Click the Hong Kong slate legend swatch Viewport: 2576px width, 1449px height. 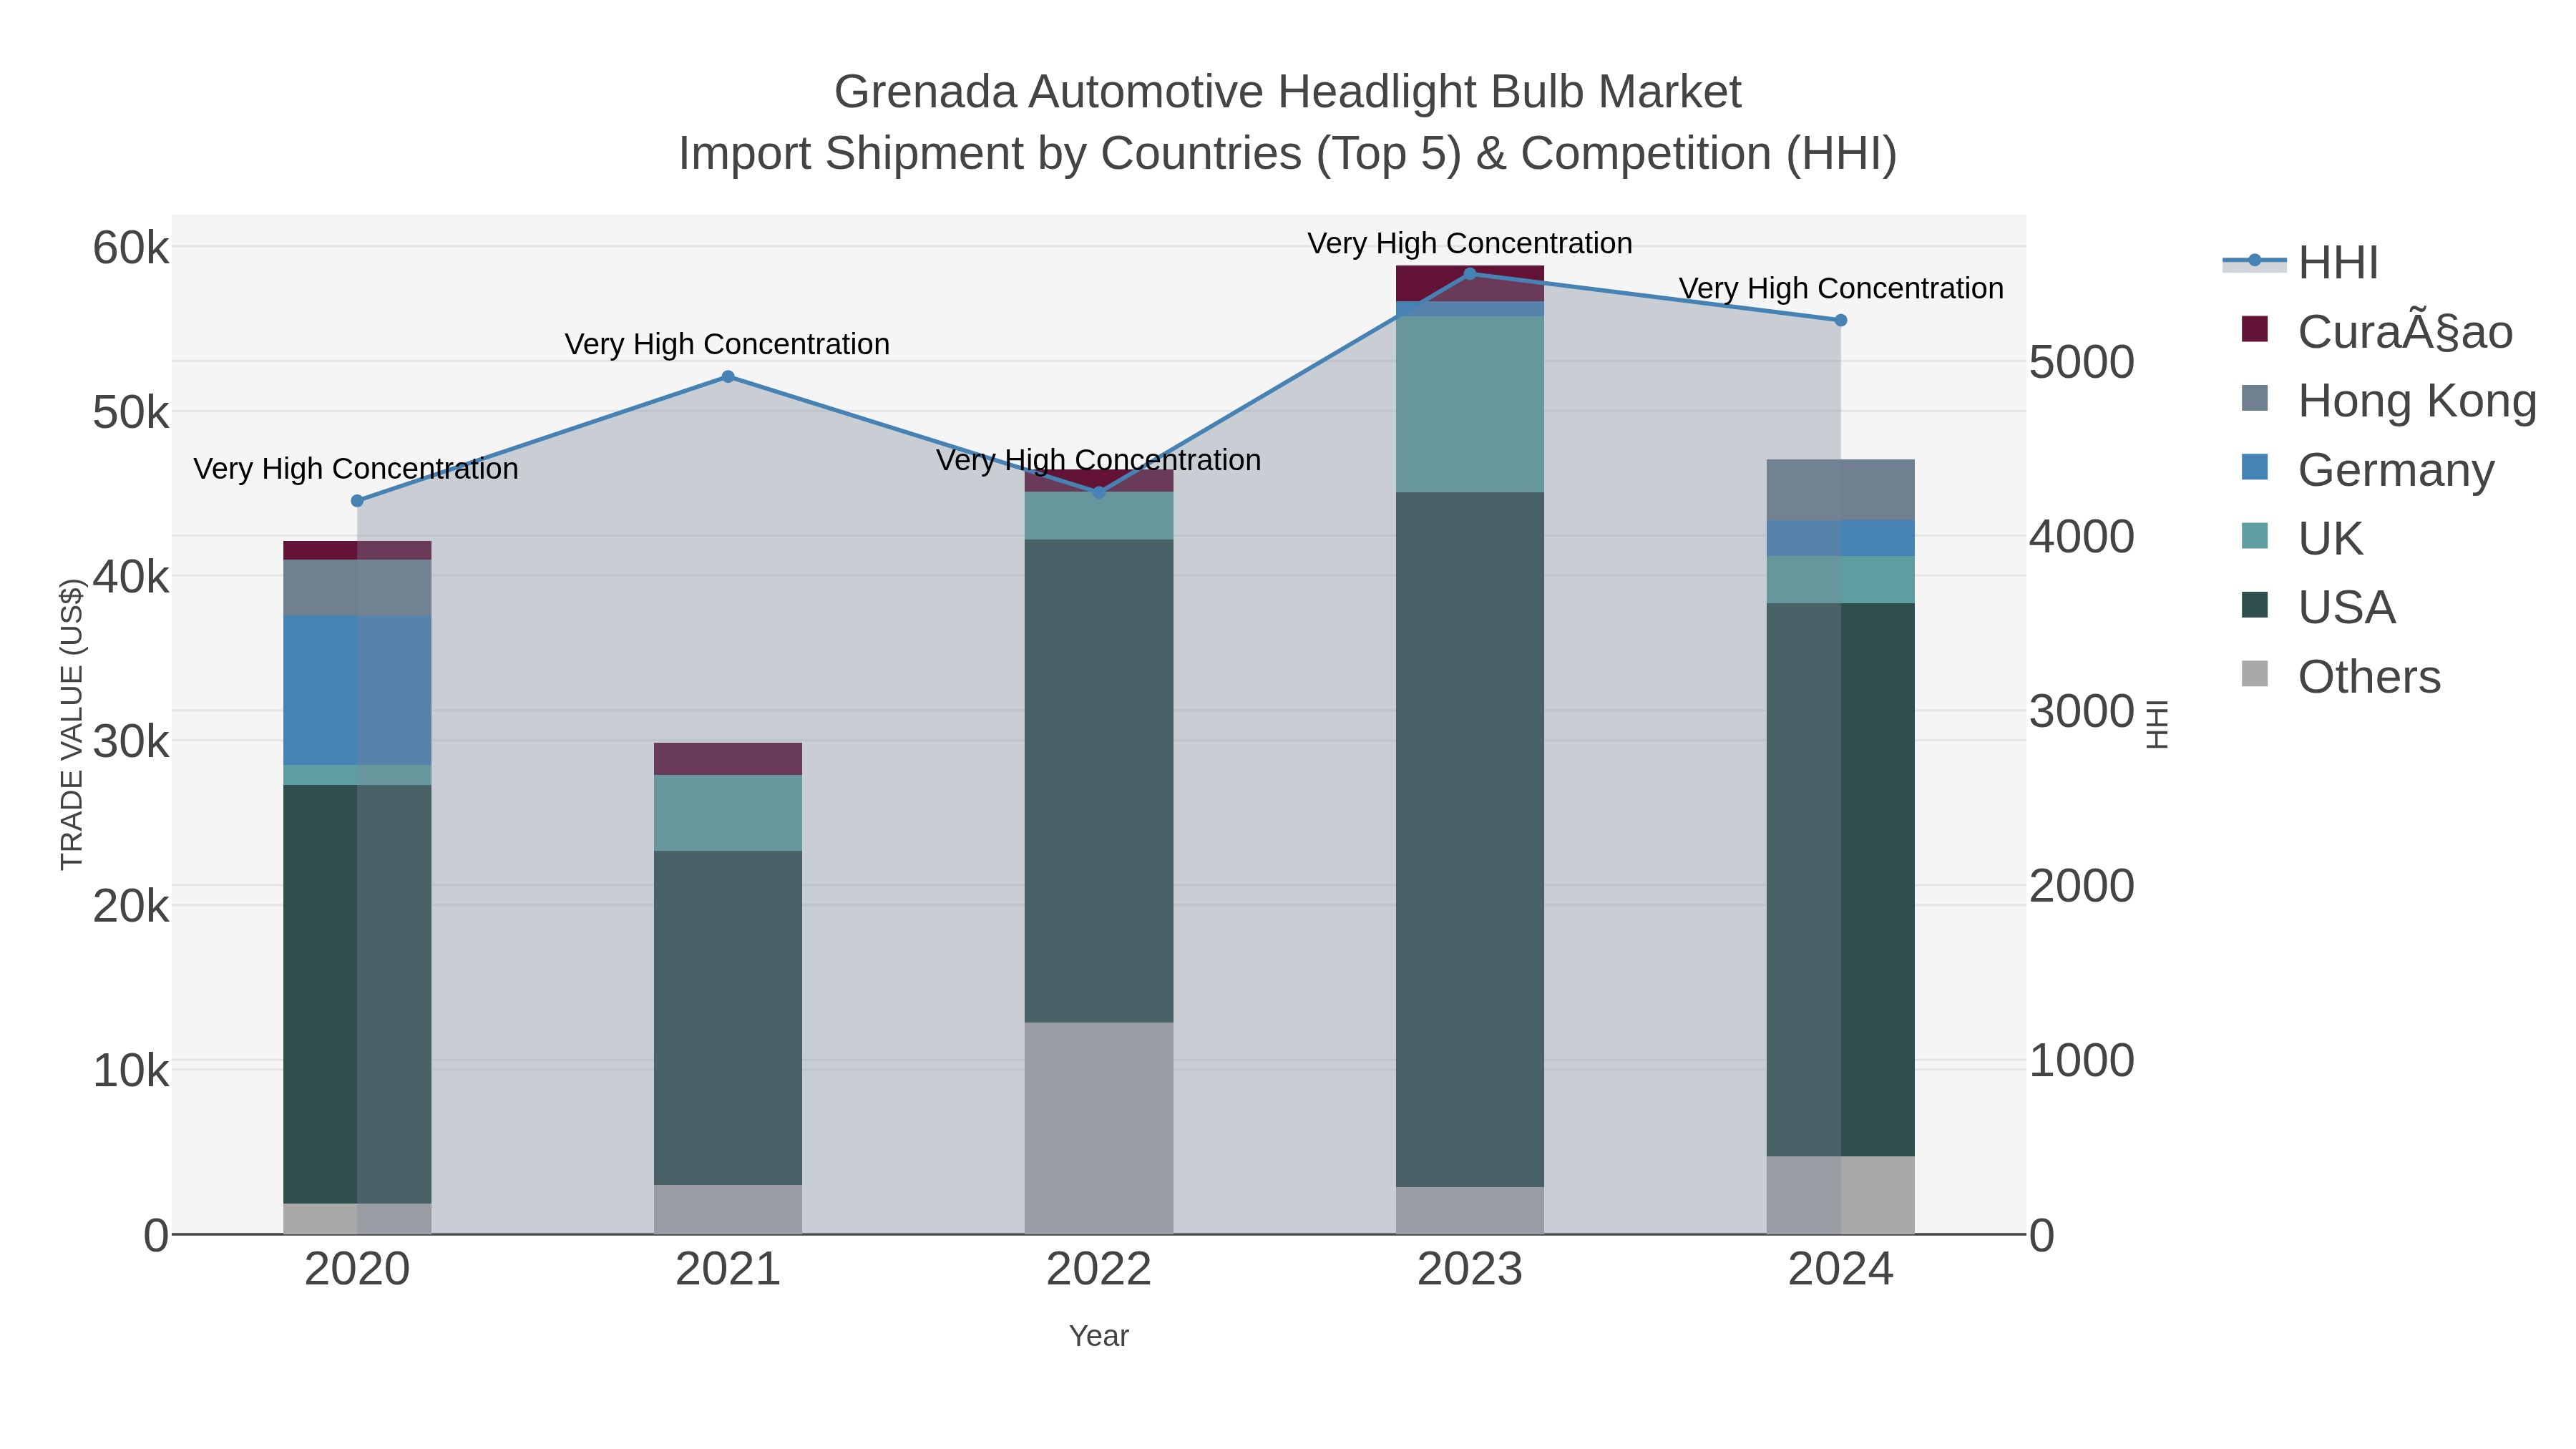(x=2255, y=398)
